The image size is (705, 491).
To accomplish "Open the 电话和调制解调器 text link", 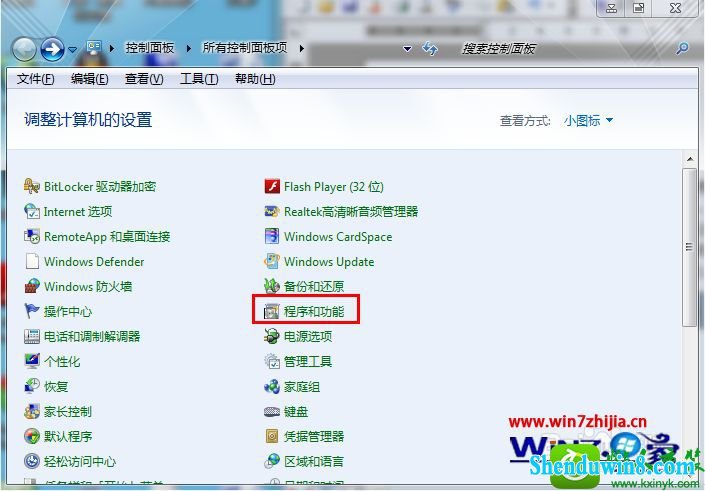I will click(x=92, y=336).
